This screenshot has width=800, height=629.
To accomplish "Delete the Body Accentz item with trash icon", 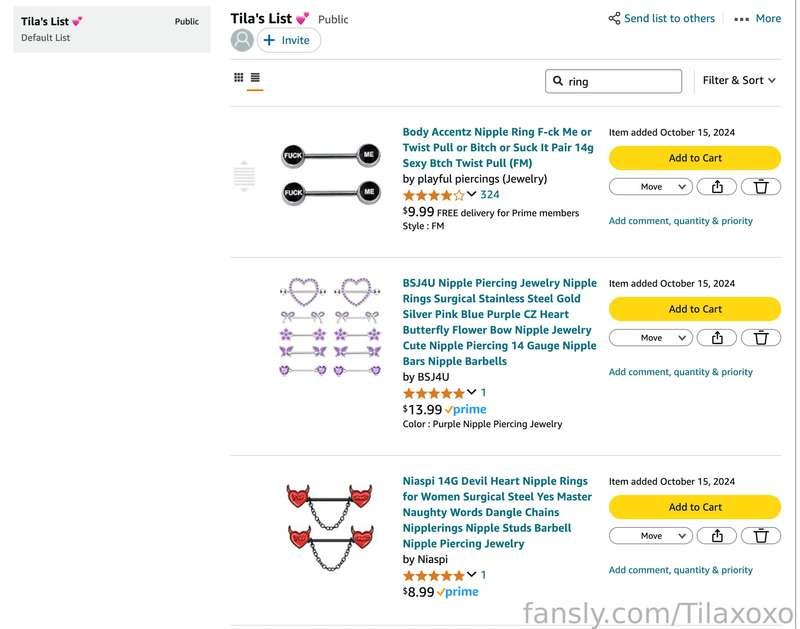I will [x=761, y=187].
